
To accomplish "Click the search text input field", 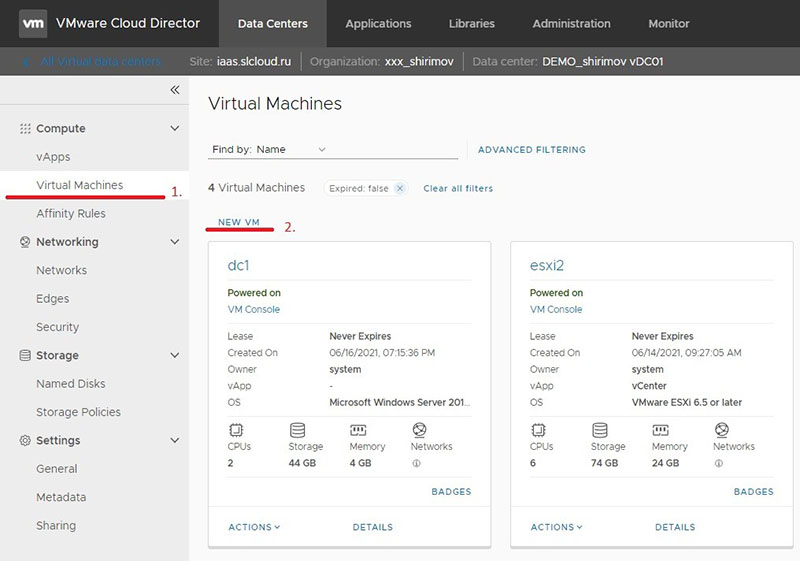I will pos(395,150).
